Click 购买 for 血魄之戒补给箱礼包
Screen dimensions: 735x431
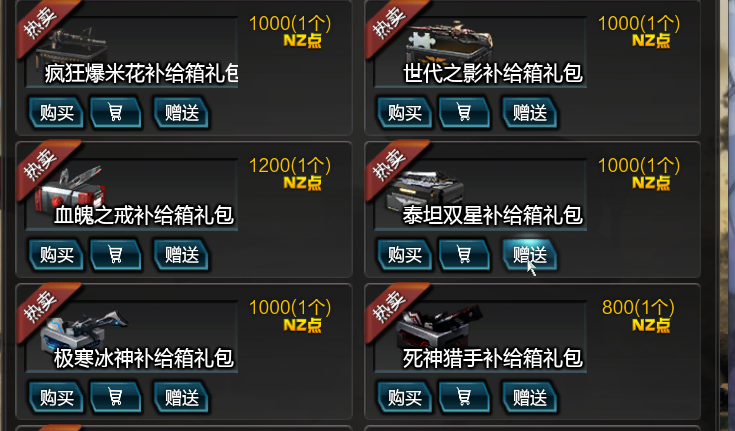tap(56, 255)
